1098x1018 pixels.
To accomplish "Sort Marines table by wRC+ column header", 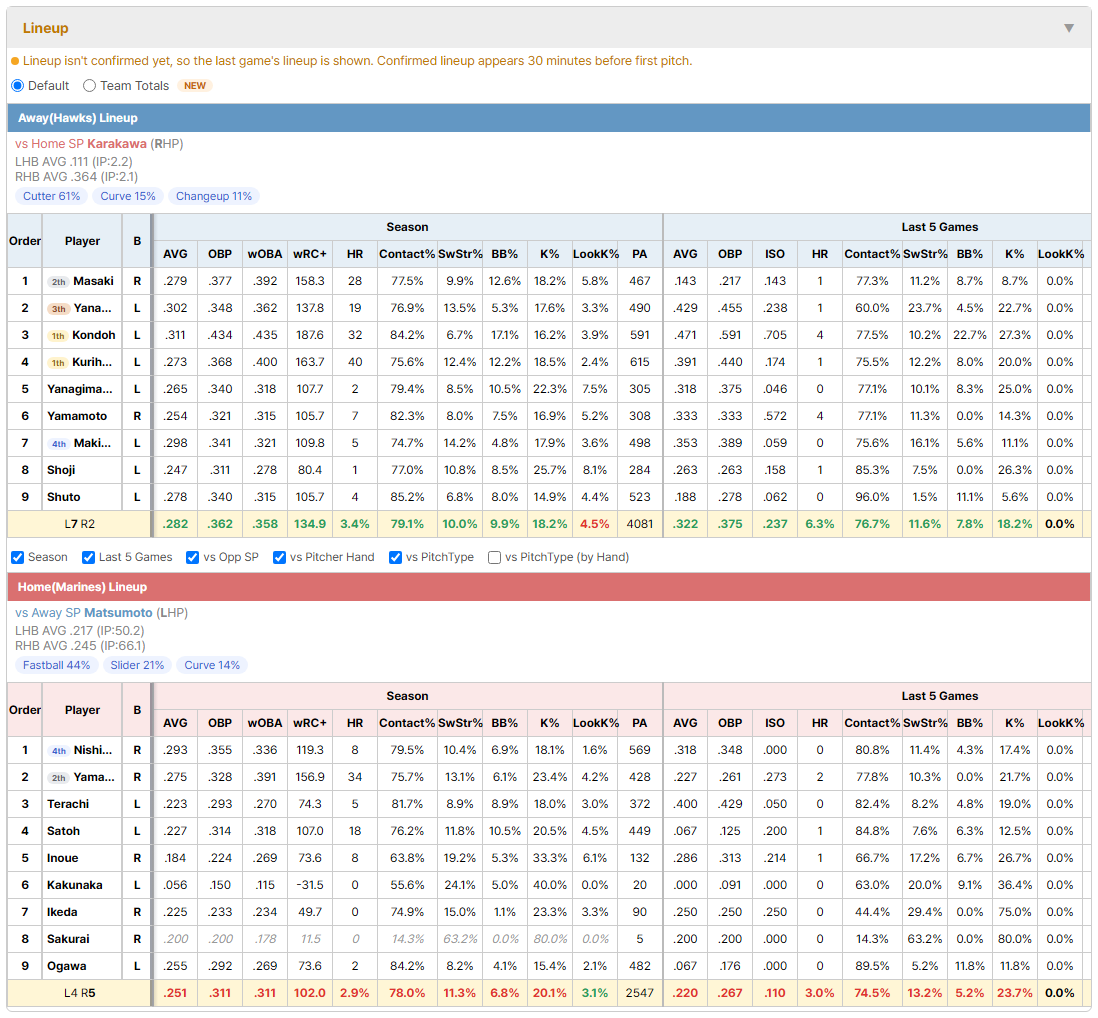I will (310, 723).
